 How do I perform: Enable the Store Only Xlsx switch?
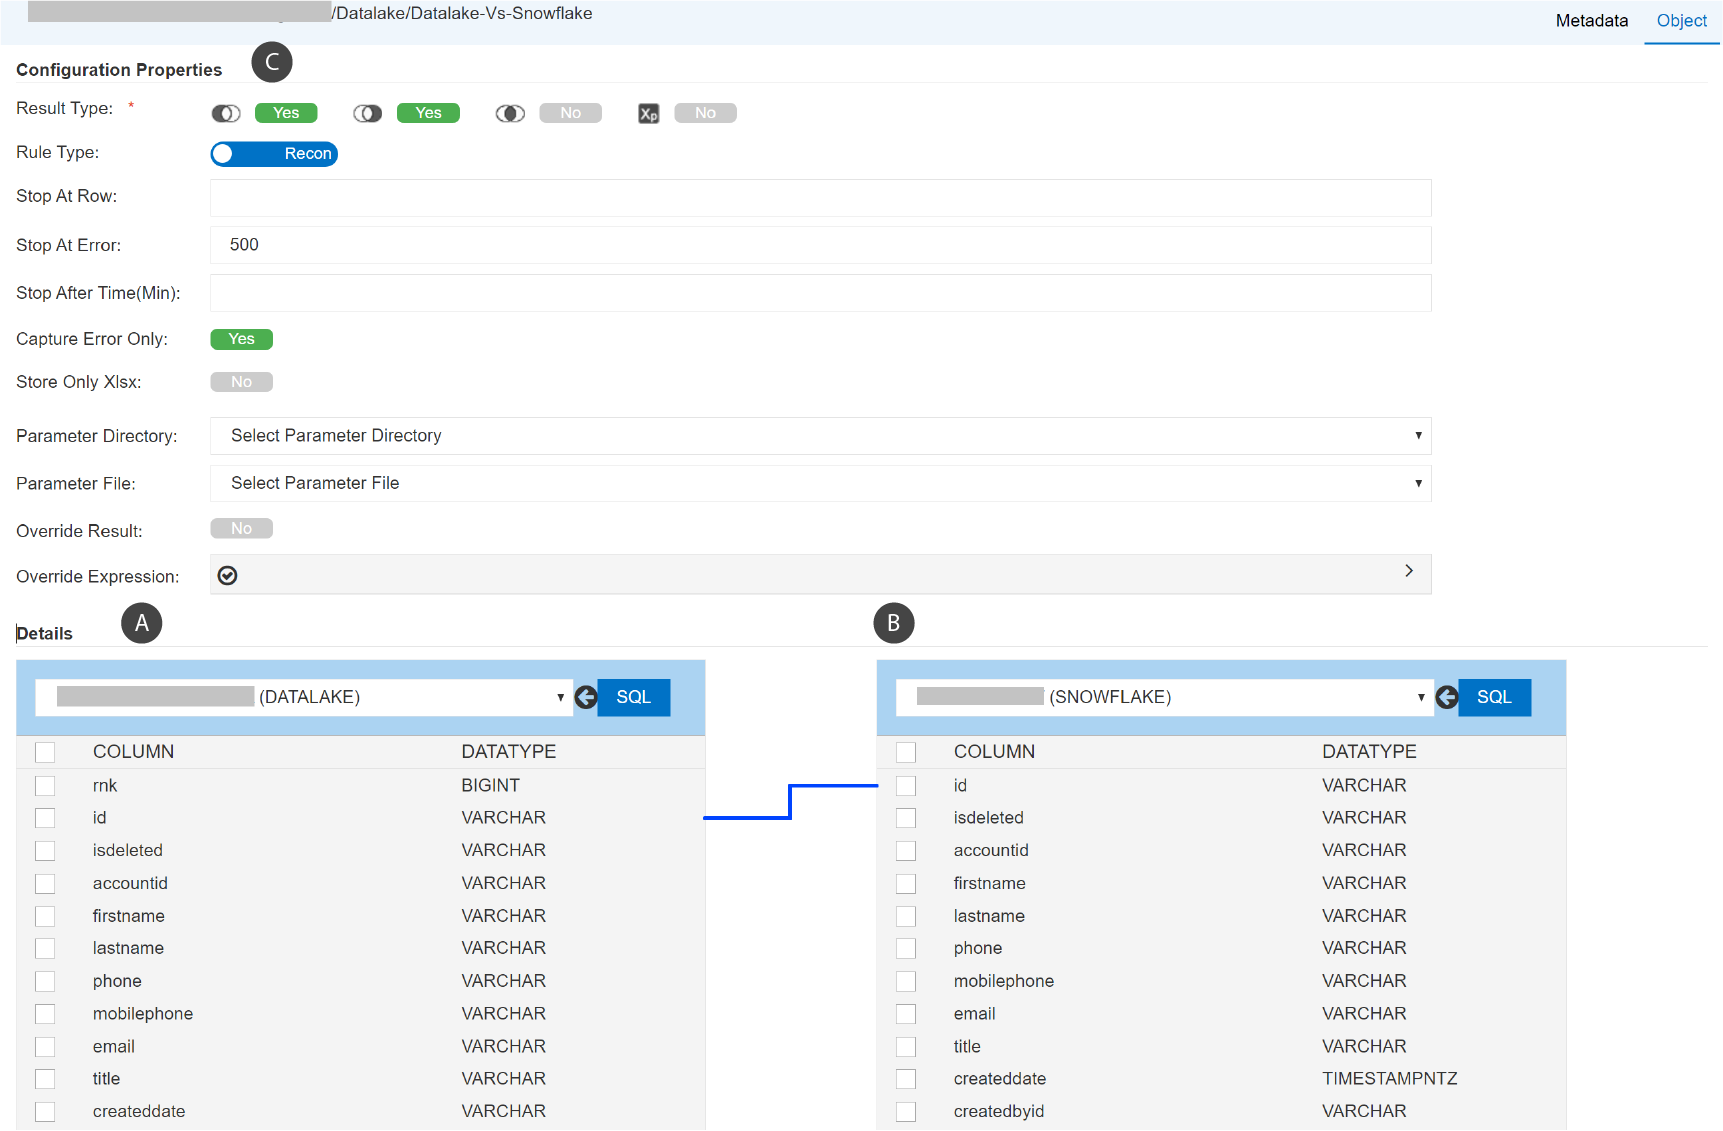[x=241, y=382]
